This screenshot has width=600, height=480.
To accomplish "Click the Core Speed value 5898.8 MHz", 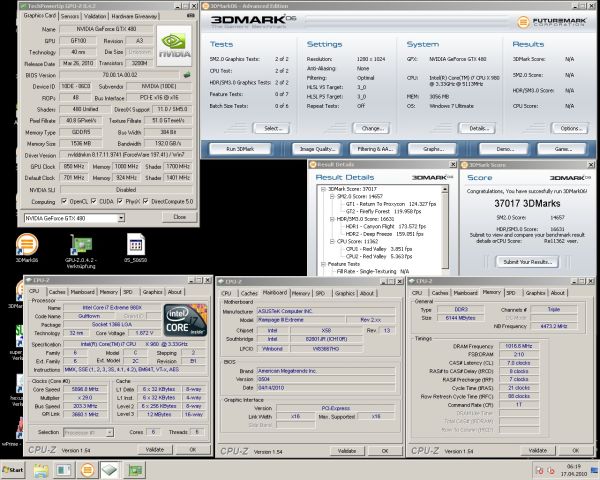I will (x=87, y=389).
